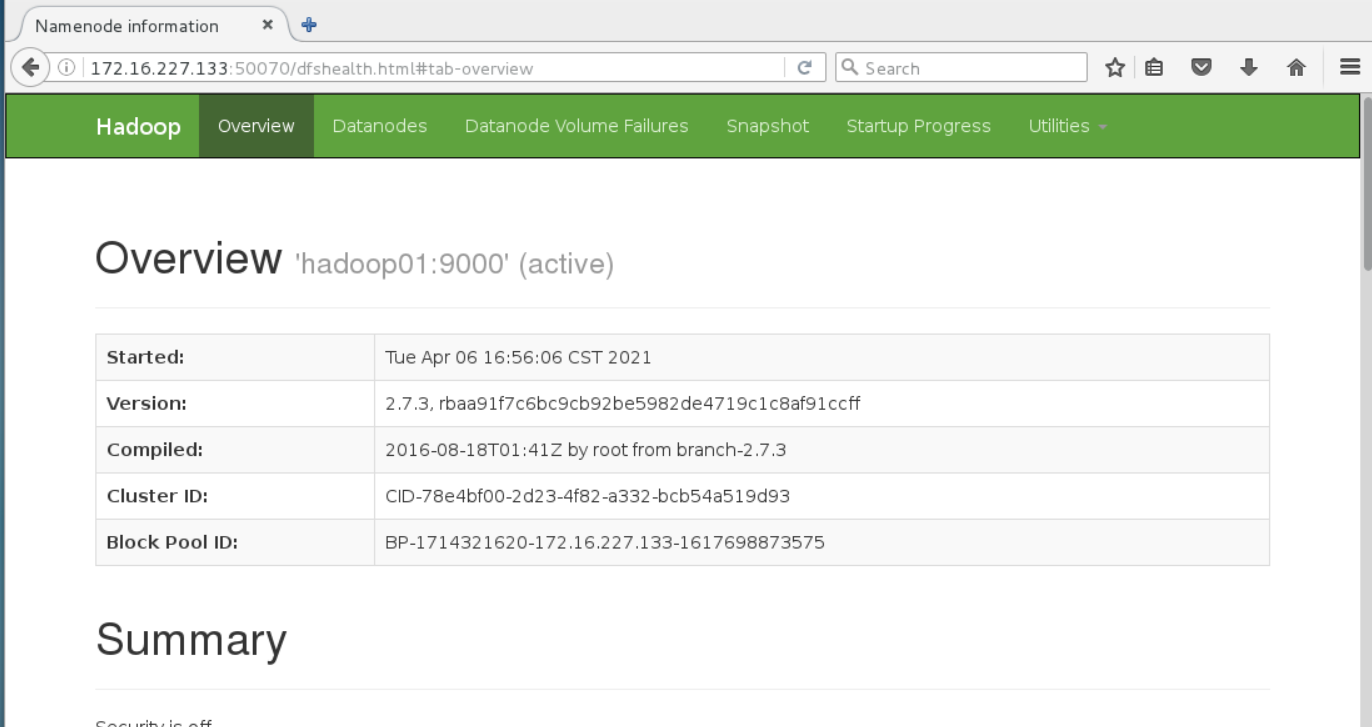Click the 'Block Pool ID:' row label
This screenshot has width=1372, height=727.
click(x=172, y=542)
